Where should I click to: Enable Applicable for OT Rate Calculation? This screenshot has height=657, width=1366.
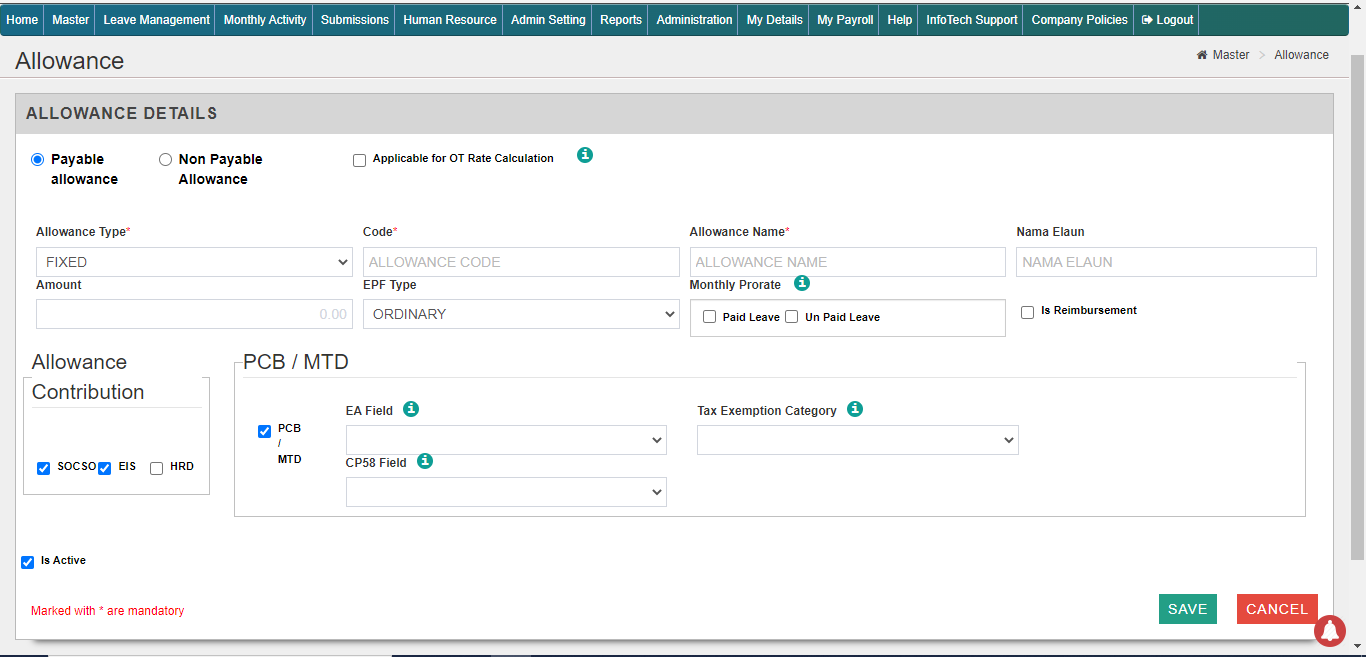click(359, 160)
